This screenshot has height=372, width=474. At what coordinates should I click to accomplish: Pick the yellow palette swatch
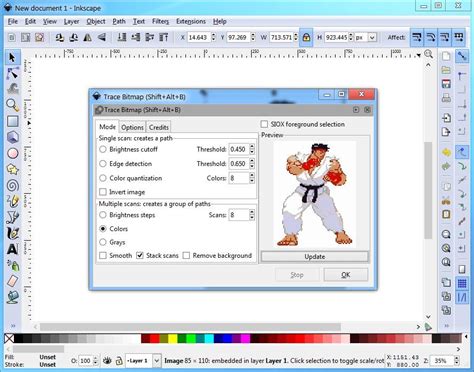point(173,339)
